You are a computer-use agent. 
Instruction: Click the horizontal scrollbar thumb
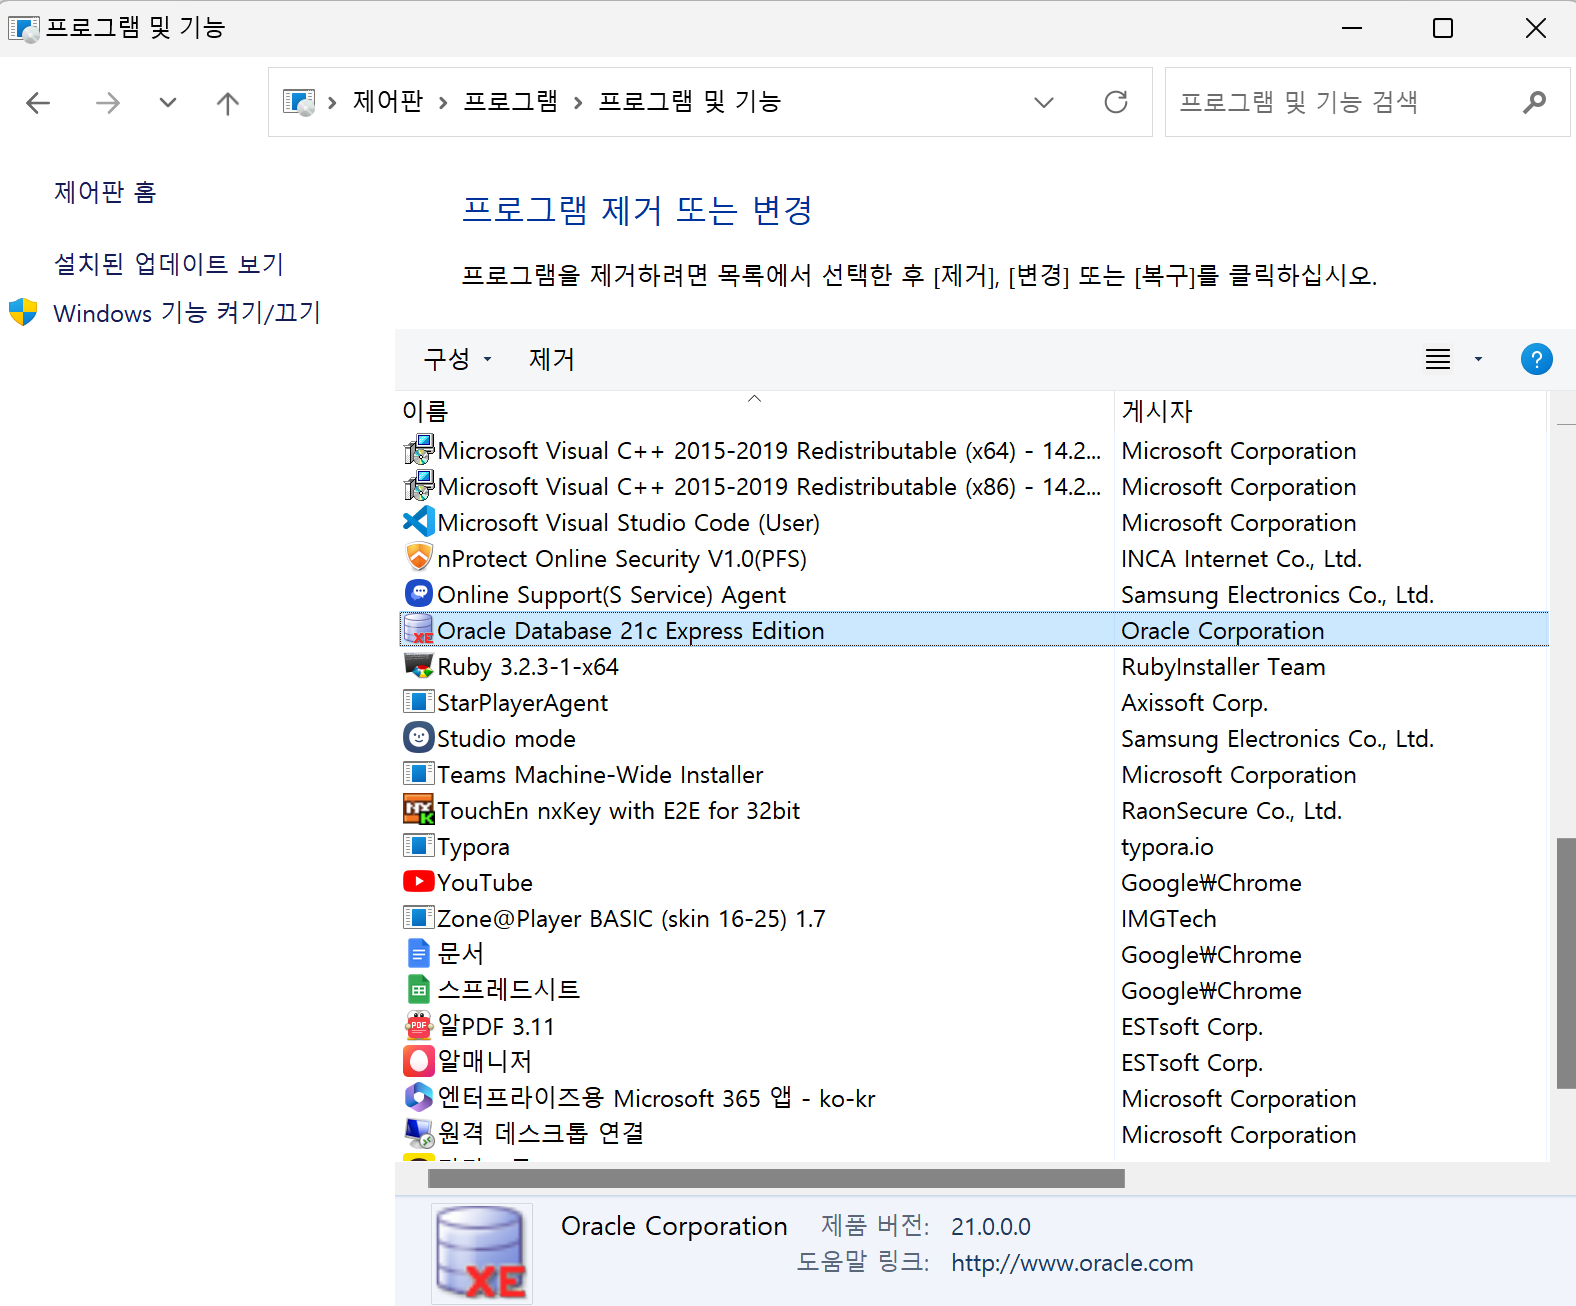tap(776, 1179)
